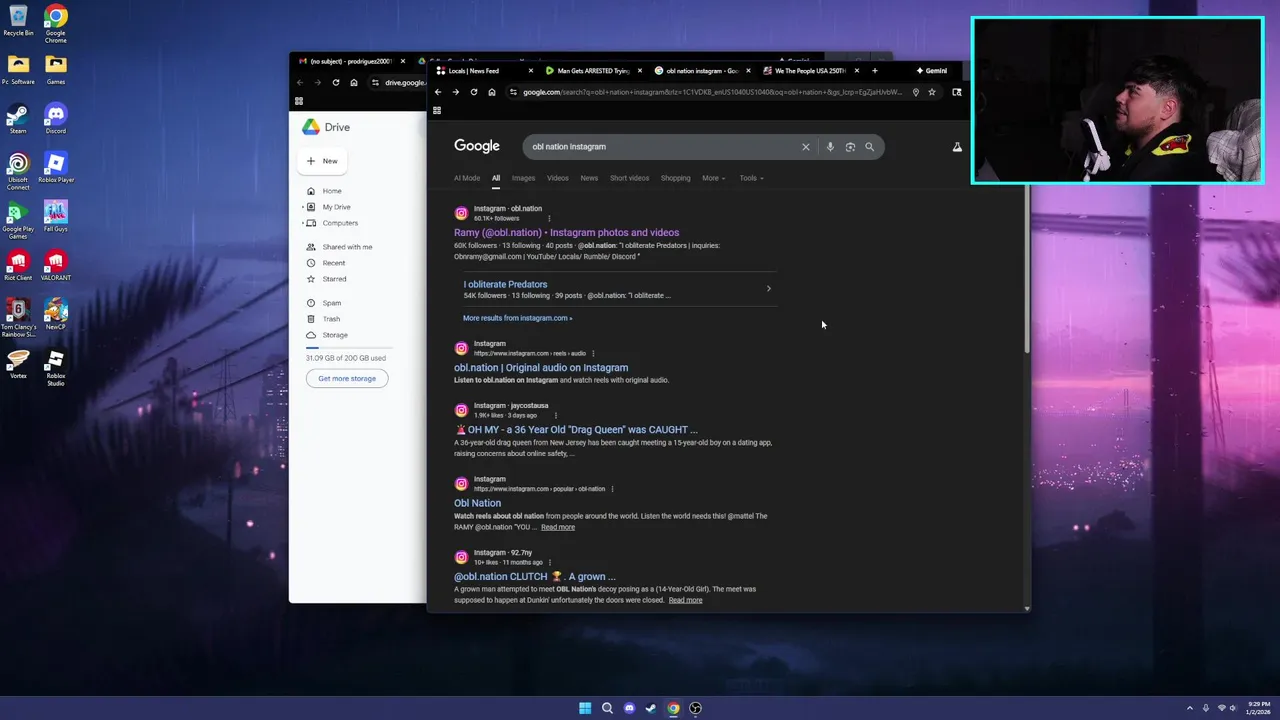Open more options for jaycostausa result
1280x720 pixels.
coord(555,415)
